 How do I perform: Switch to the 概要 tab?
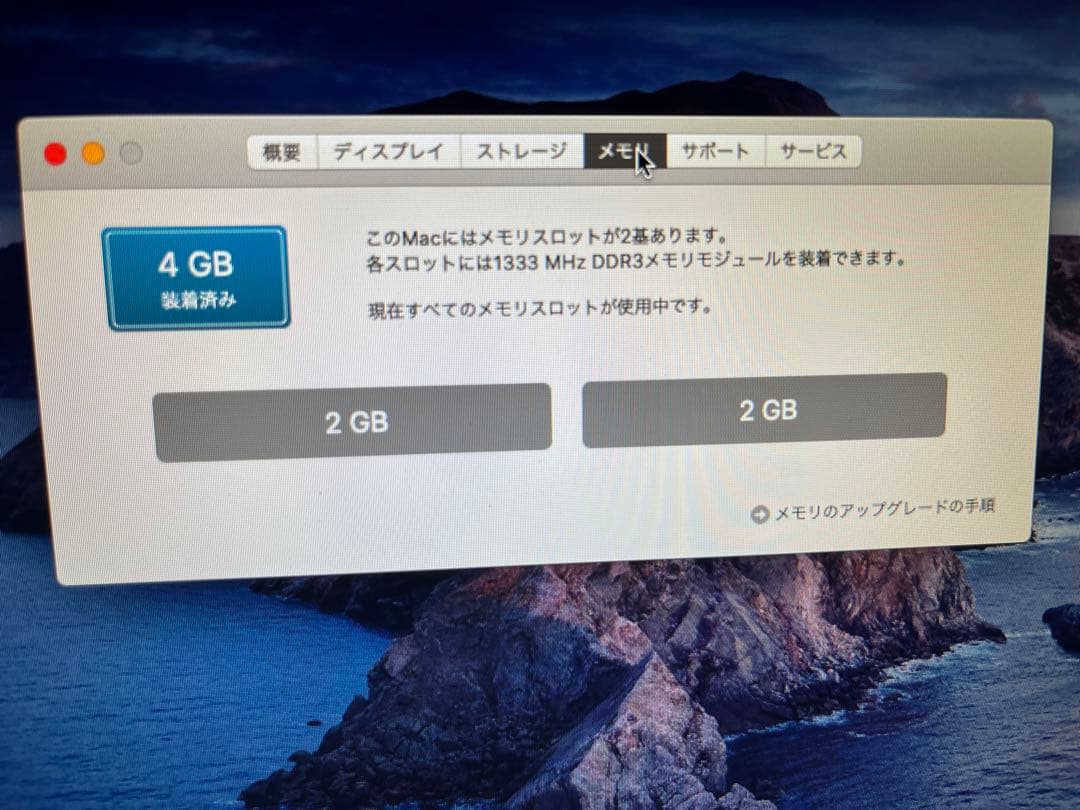point(282,152)
